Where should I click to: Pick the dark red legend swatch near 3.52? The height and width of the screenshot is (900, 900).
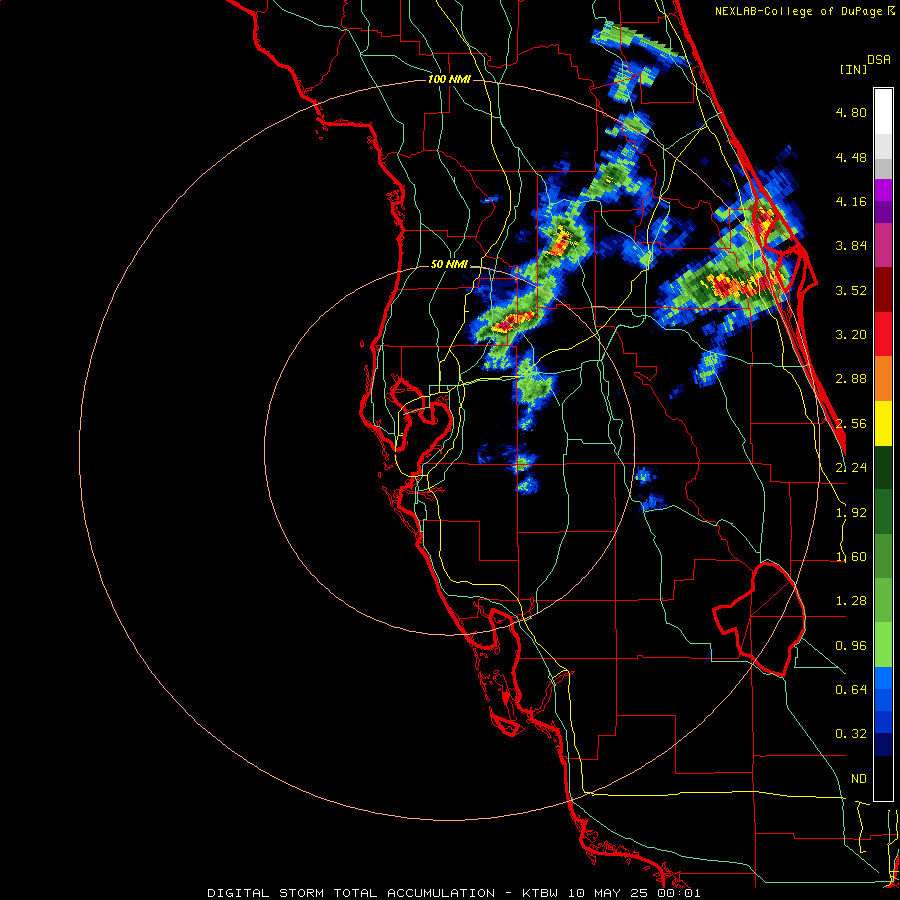pos(883,290)
